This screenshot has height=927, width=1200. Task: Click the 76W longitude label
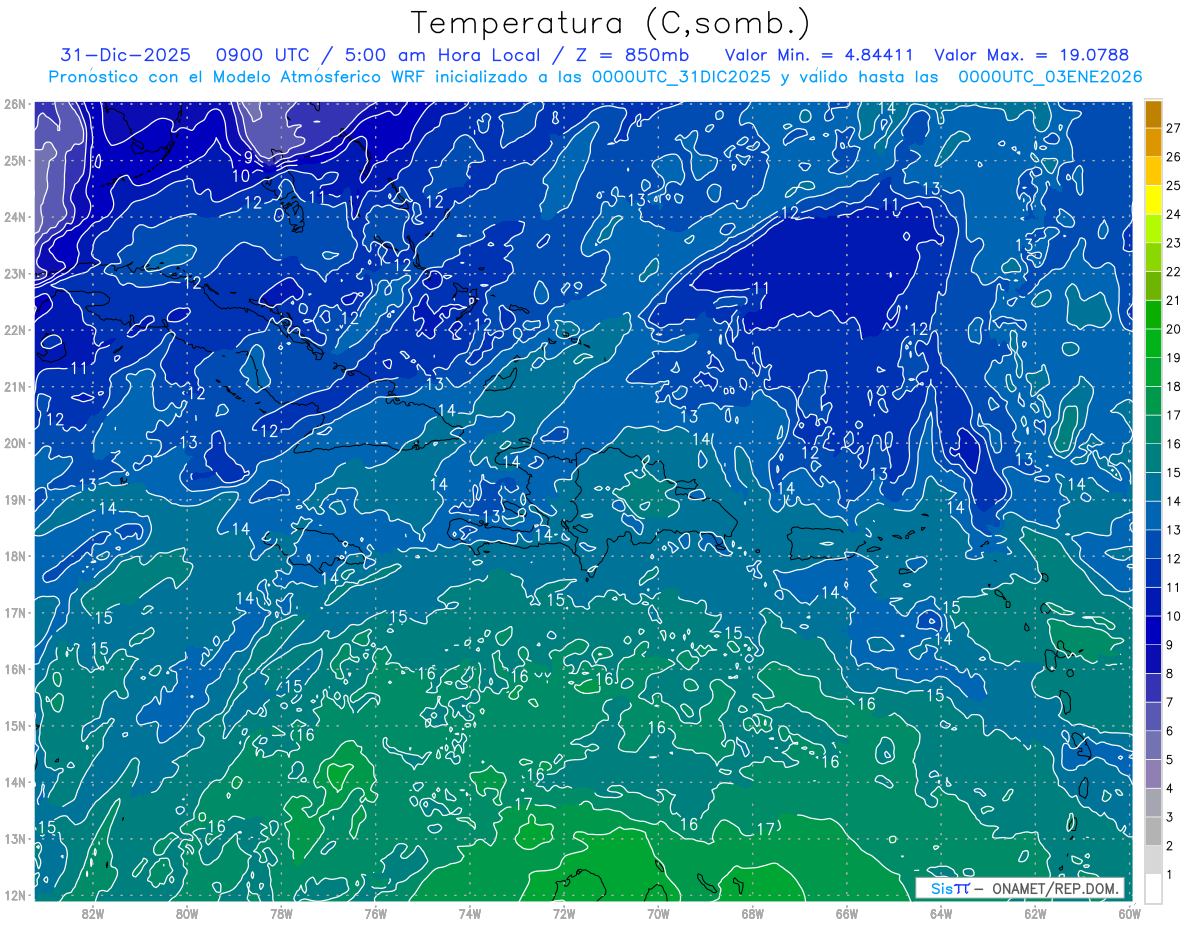point(375,913)
